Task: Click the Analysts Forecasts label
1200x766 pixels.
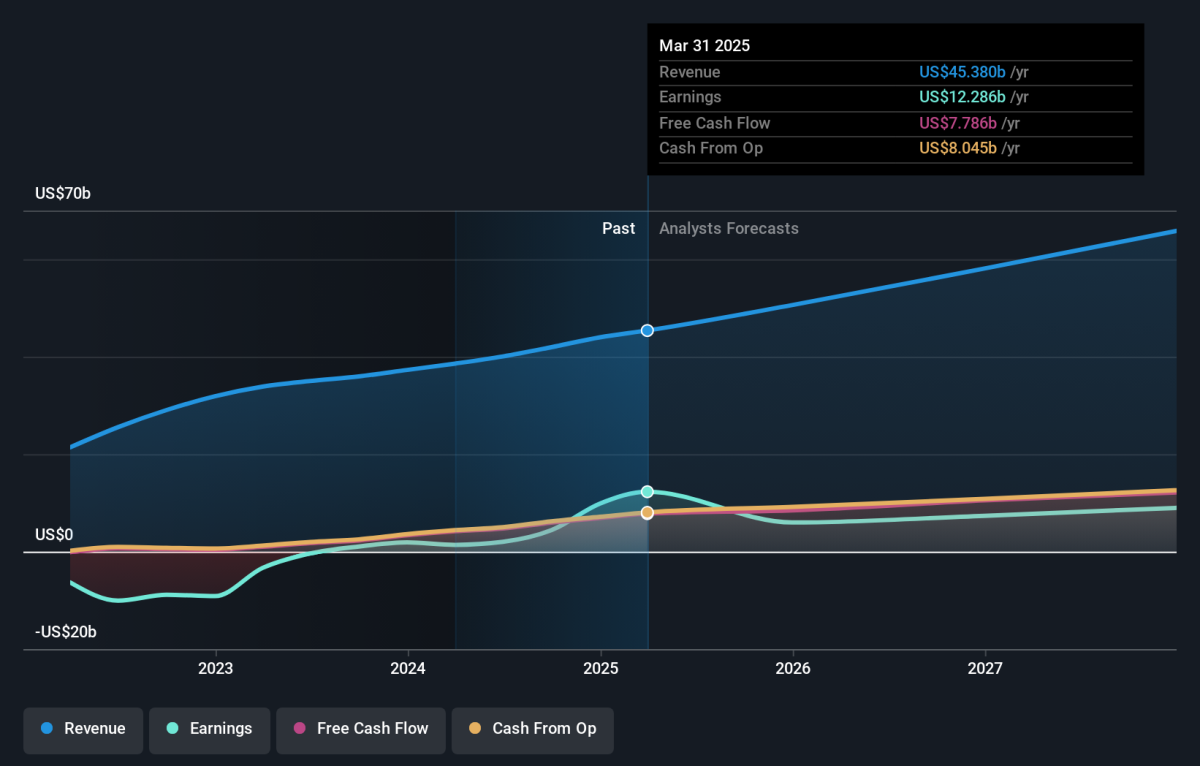Action: (729, 228)
